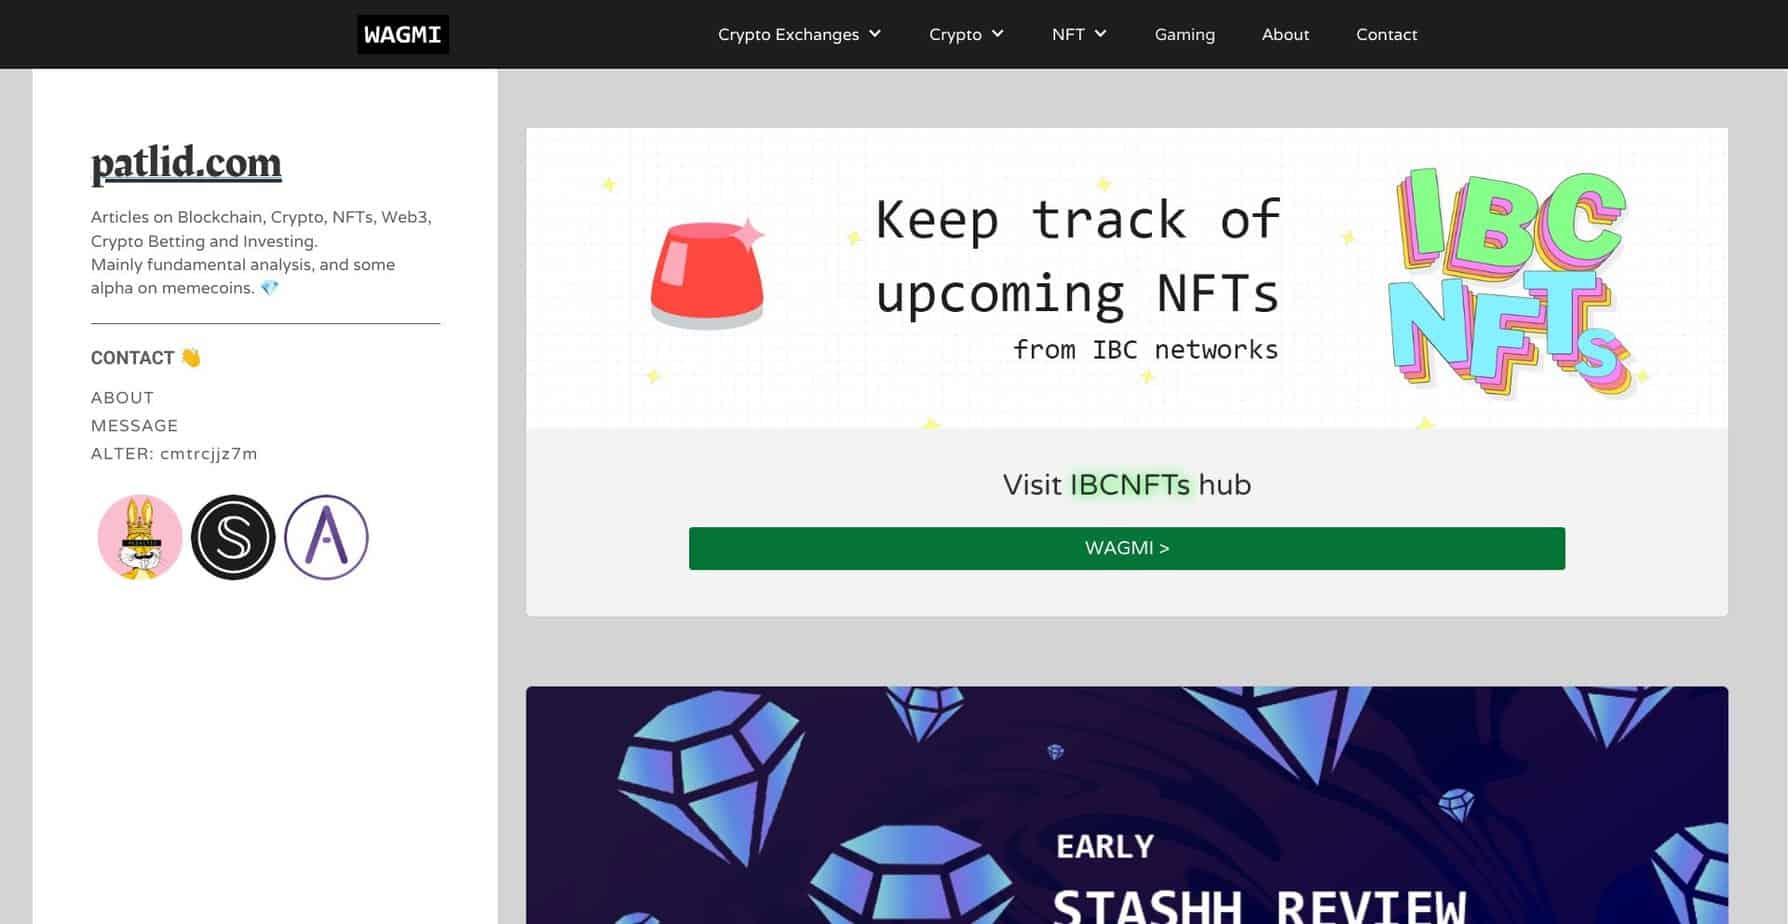Open the IBC NFTs banner image
1788x924 pixels.
click(x=1127, y=278)
